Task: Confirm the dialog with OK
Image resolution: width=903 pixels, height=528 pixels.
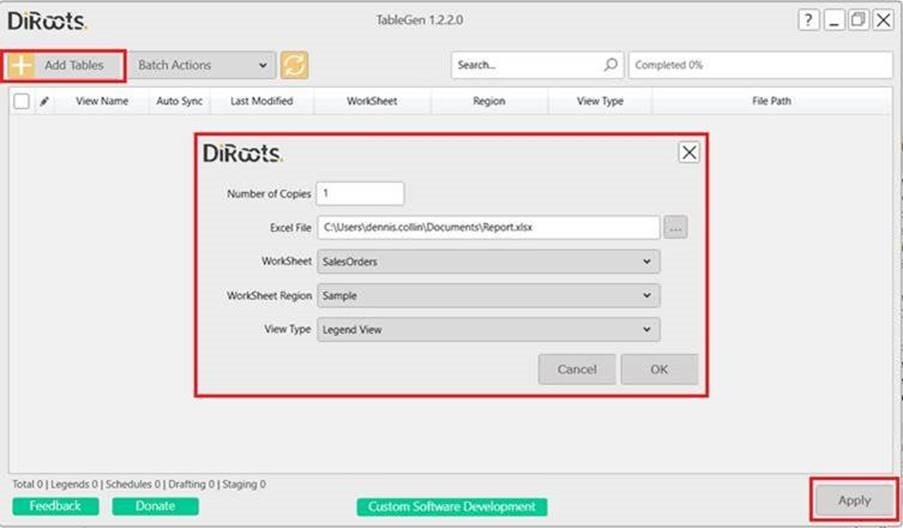Action: click(x=659, y=369)
